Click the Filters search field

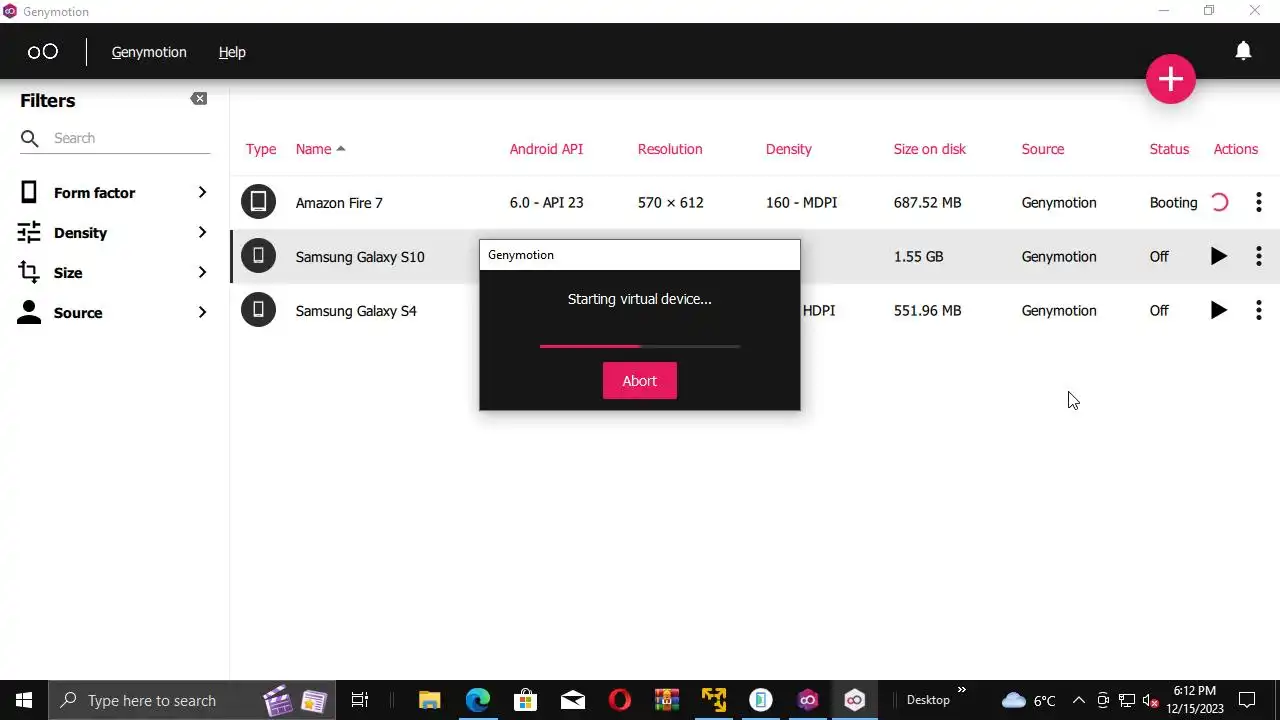click(x=115, y=138)
